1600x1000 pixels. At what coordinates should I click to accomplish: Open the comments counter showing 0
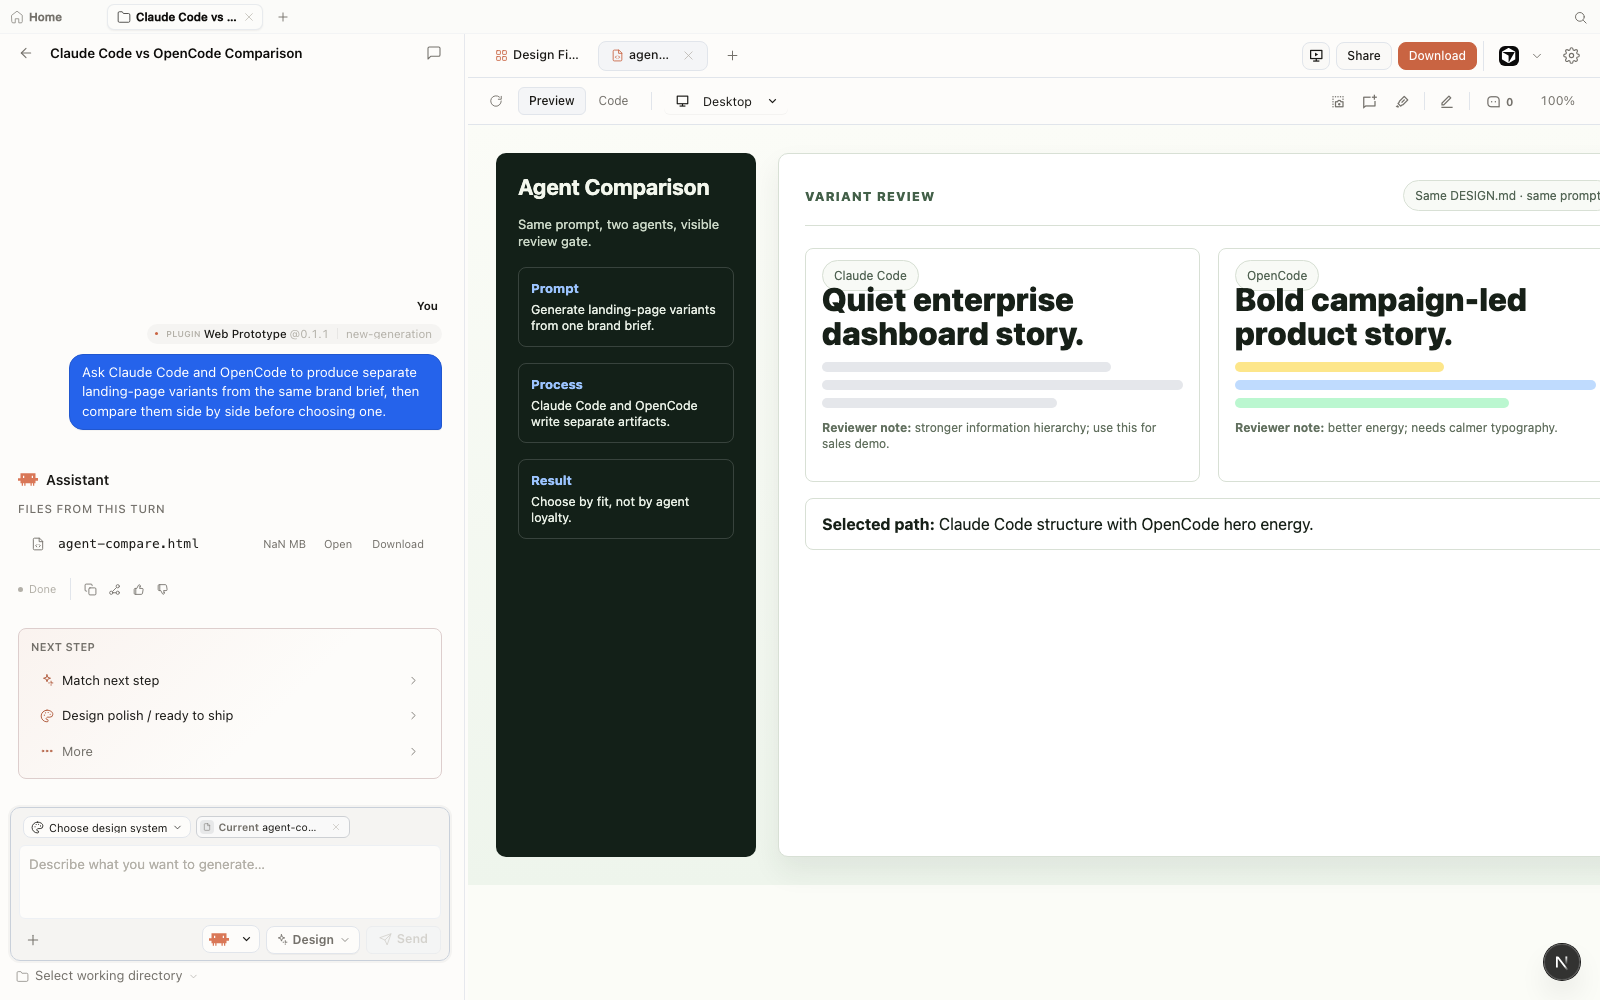click(x=1500, y=101)
